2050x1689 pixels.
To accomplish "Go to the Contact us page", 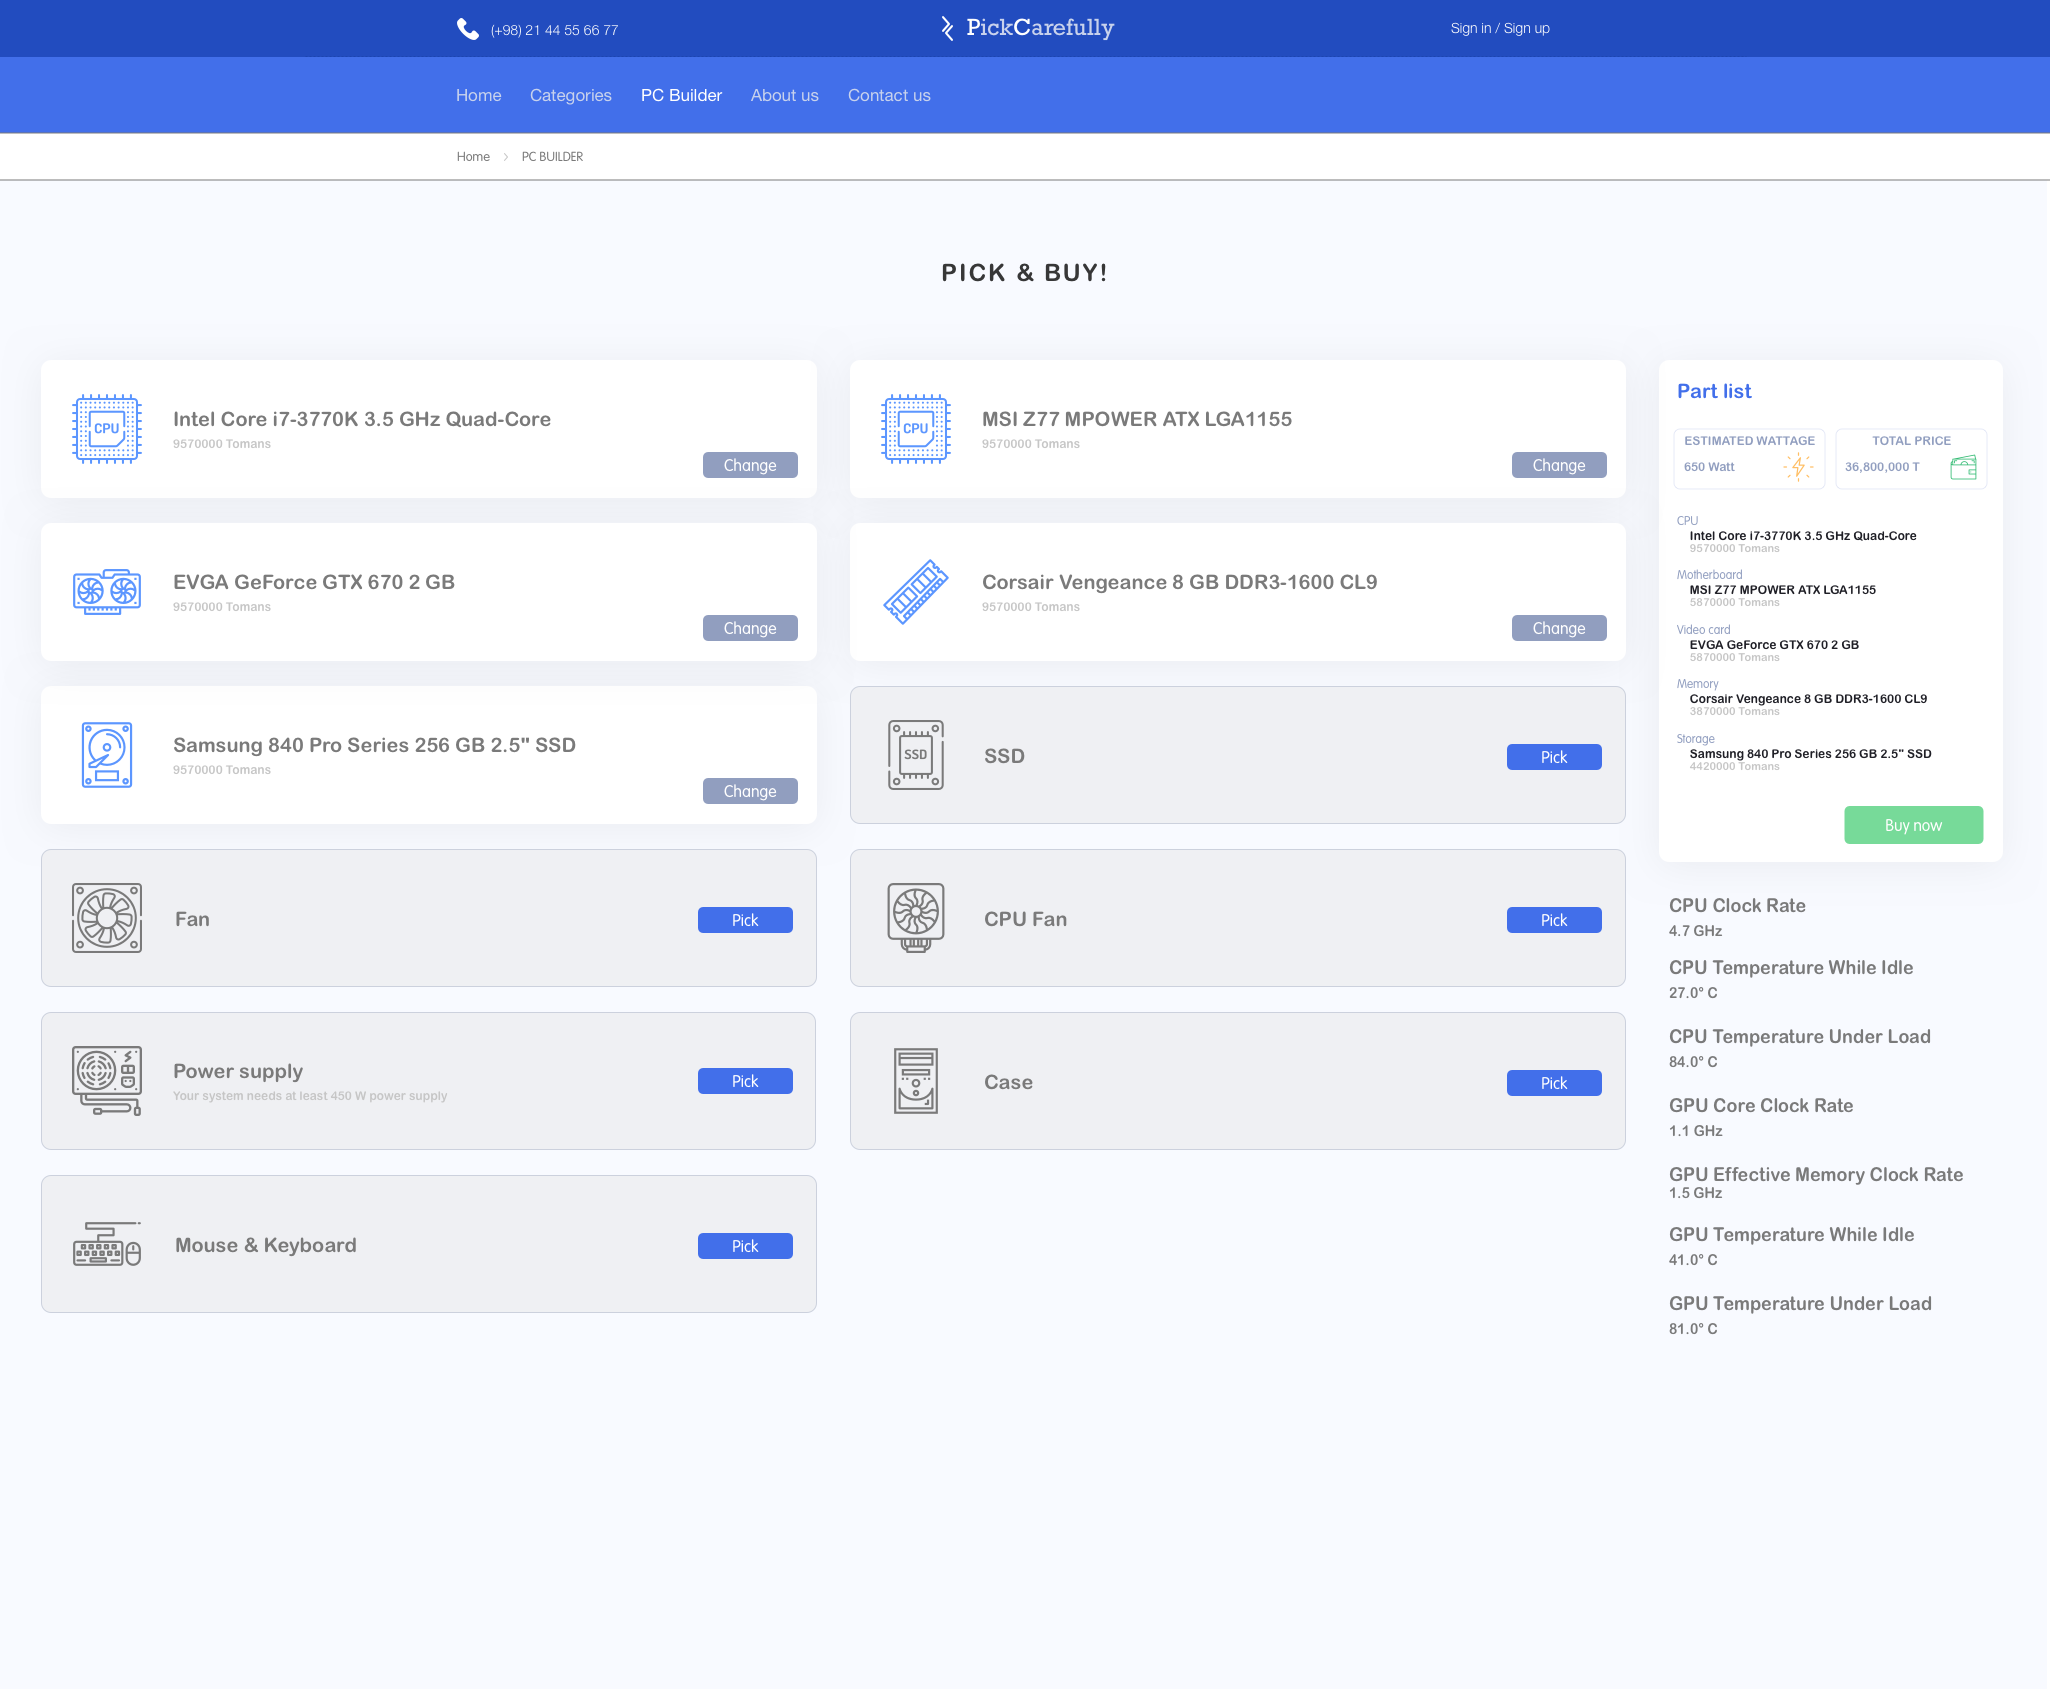I will tap(889, 95).
